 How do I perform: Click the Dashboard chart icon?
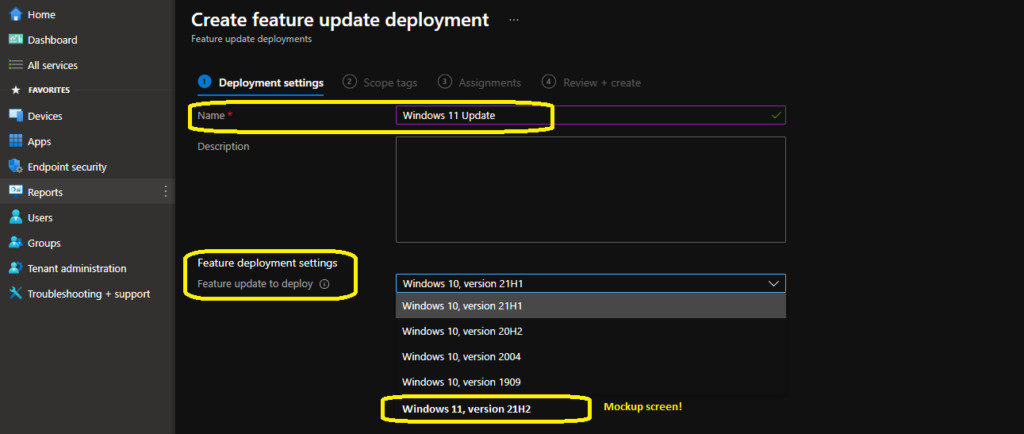pyautogui.click(x=16, y=40)
